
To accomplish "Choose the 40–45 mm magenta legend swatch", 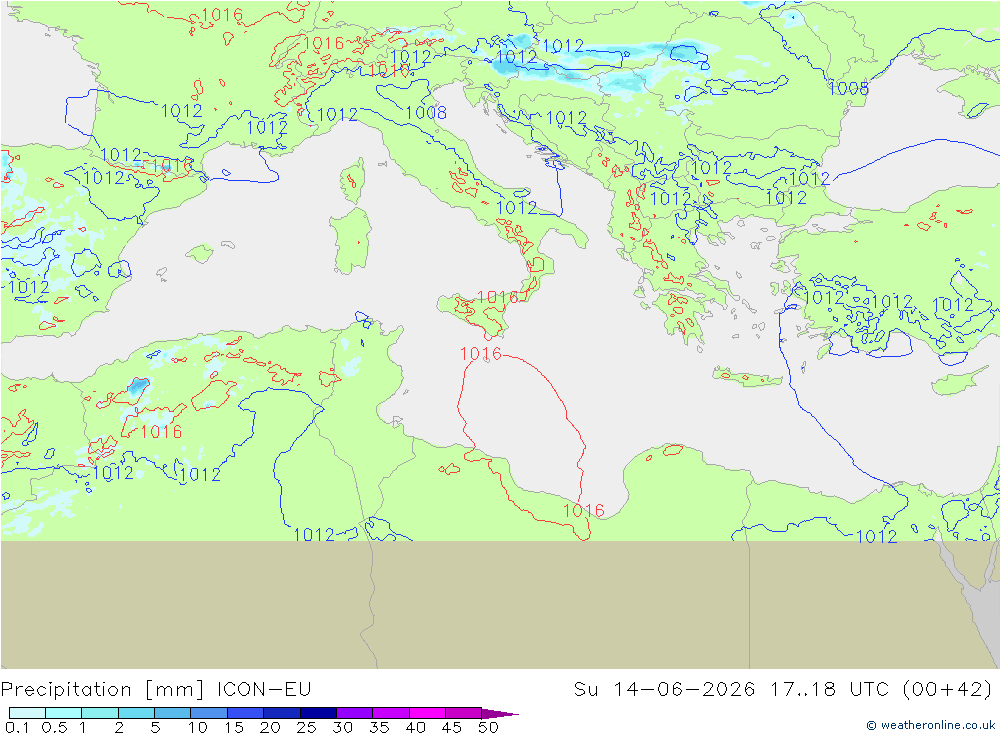I will [x=427, y=713].
